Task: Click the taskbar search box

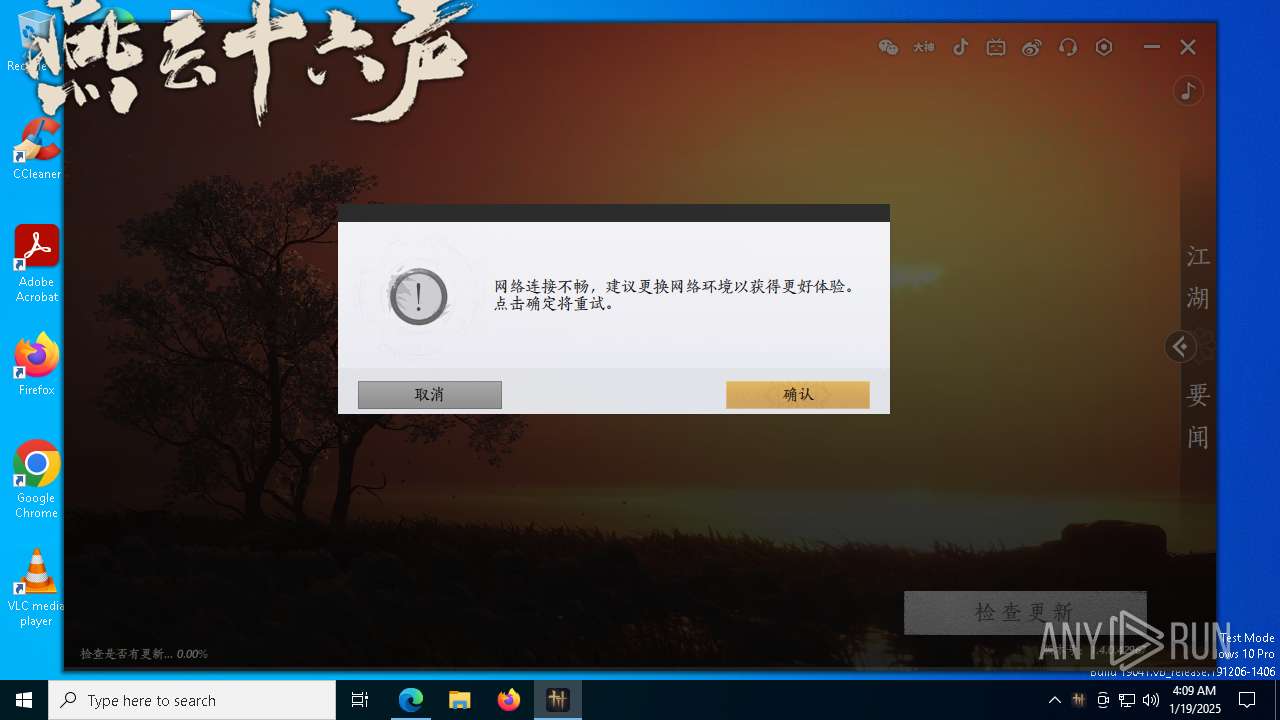Action: [192, 700]
